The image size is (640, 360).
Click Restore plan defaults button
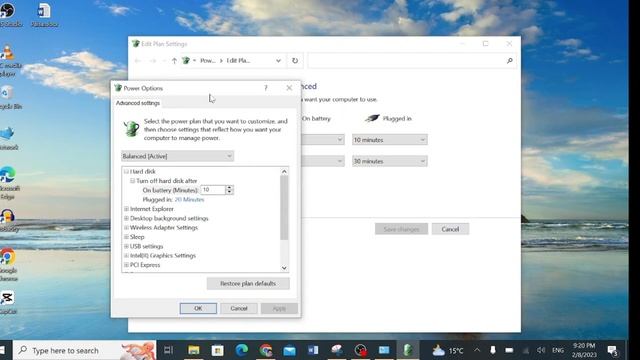(248, 283)
